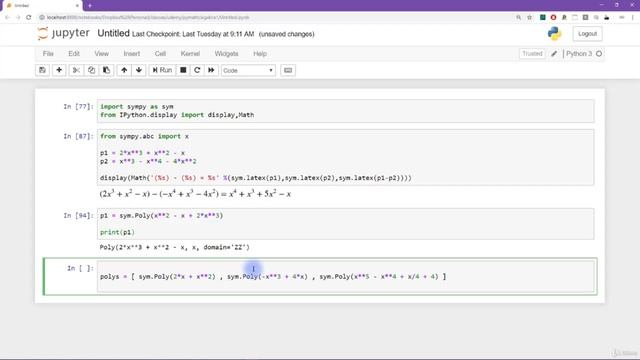Open the File menu
Viewport: 640px width, 360px height.
pos(48,53)
